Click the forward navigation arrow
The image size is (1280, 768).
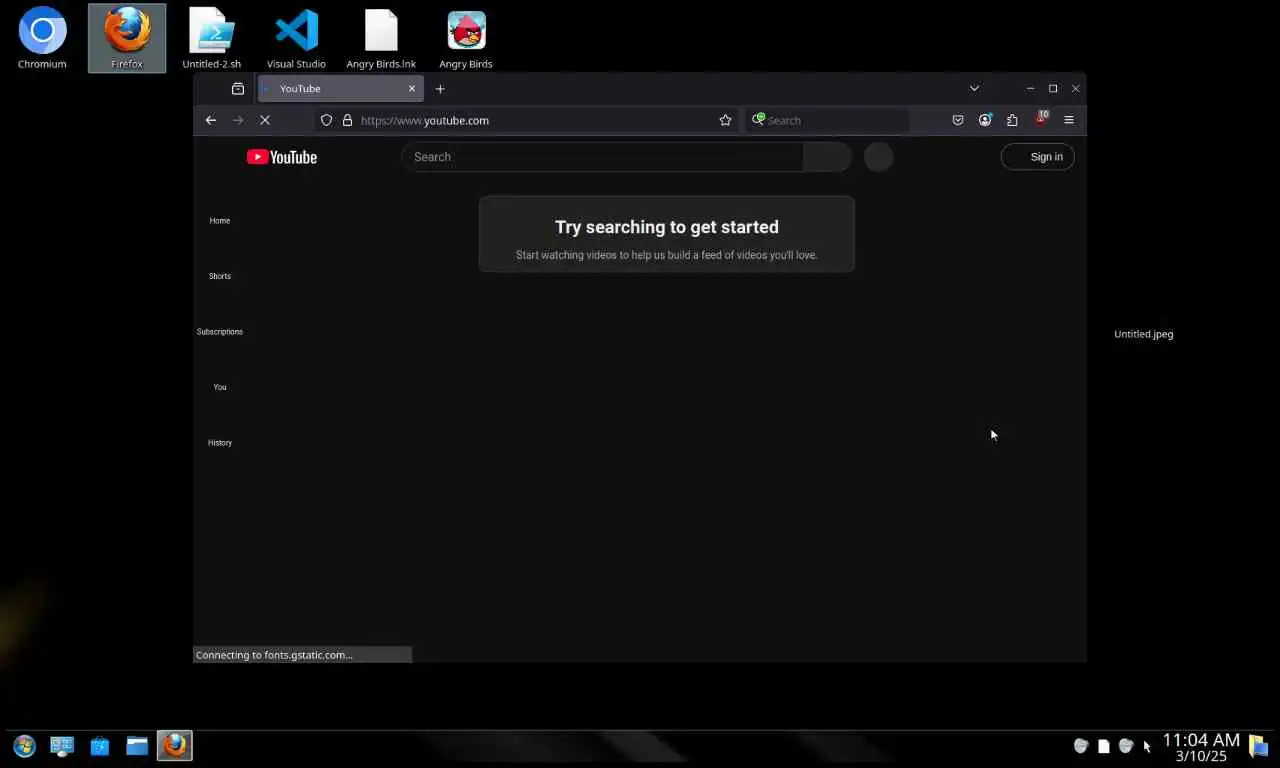point(238,120)
